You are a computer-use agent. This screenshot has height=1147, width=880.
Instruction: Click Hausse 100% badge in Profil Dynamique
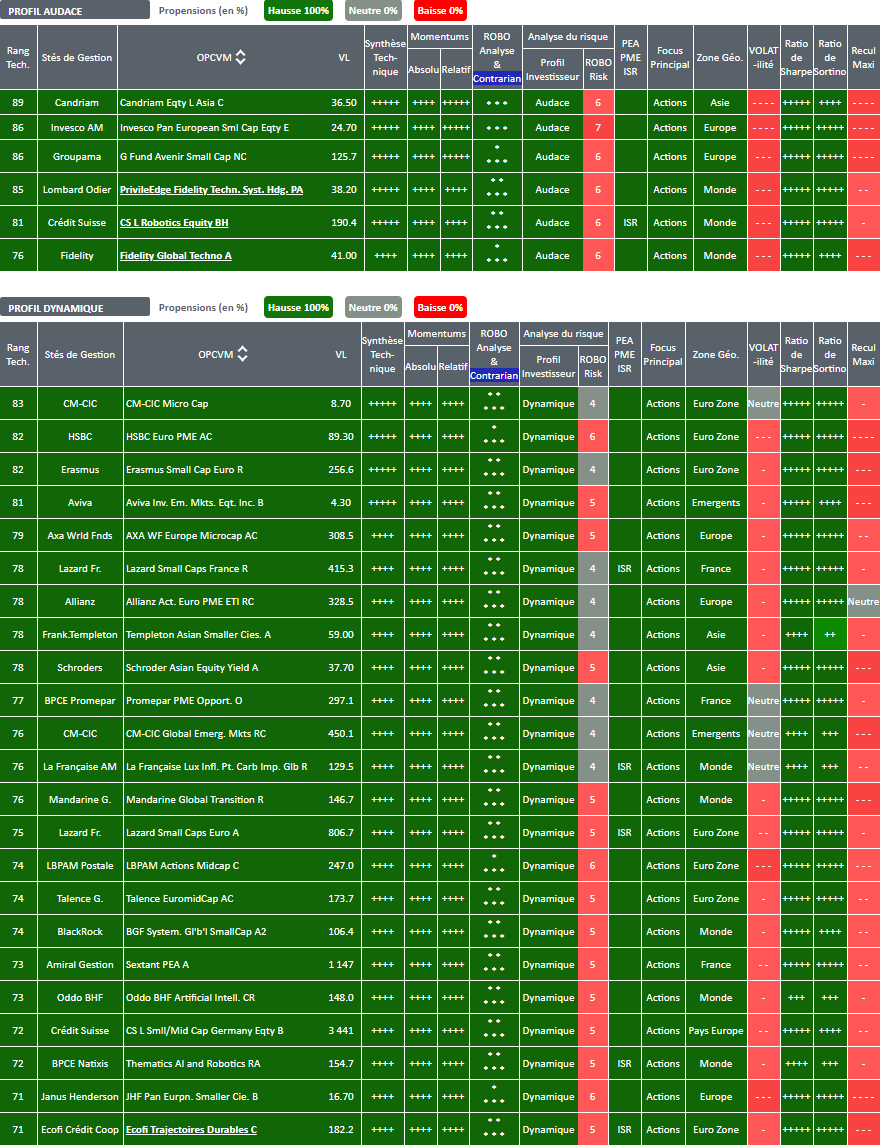[x=298, y=307]
